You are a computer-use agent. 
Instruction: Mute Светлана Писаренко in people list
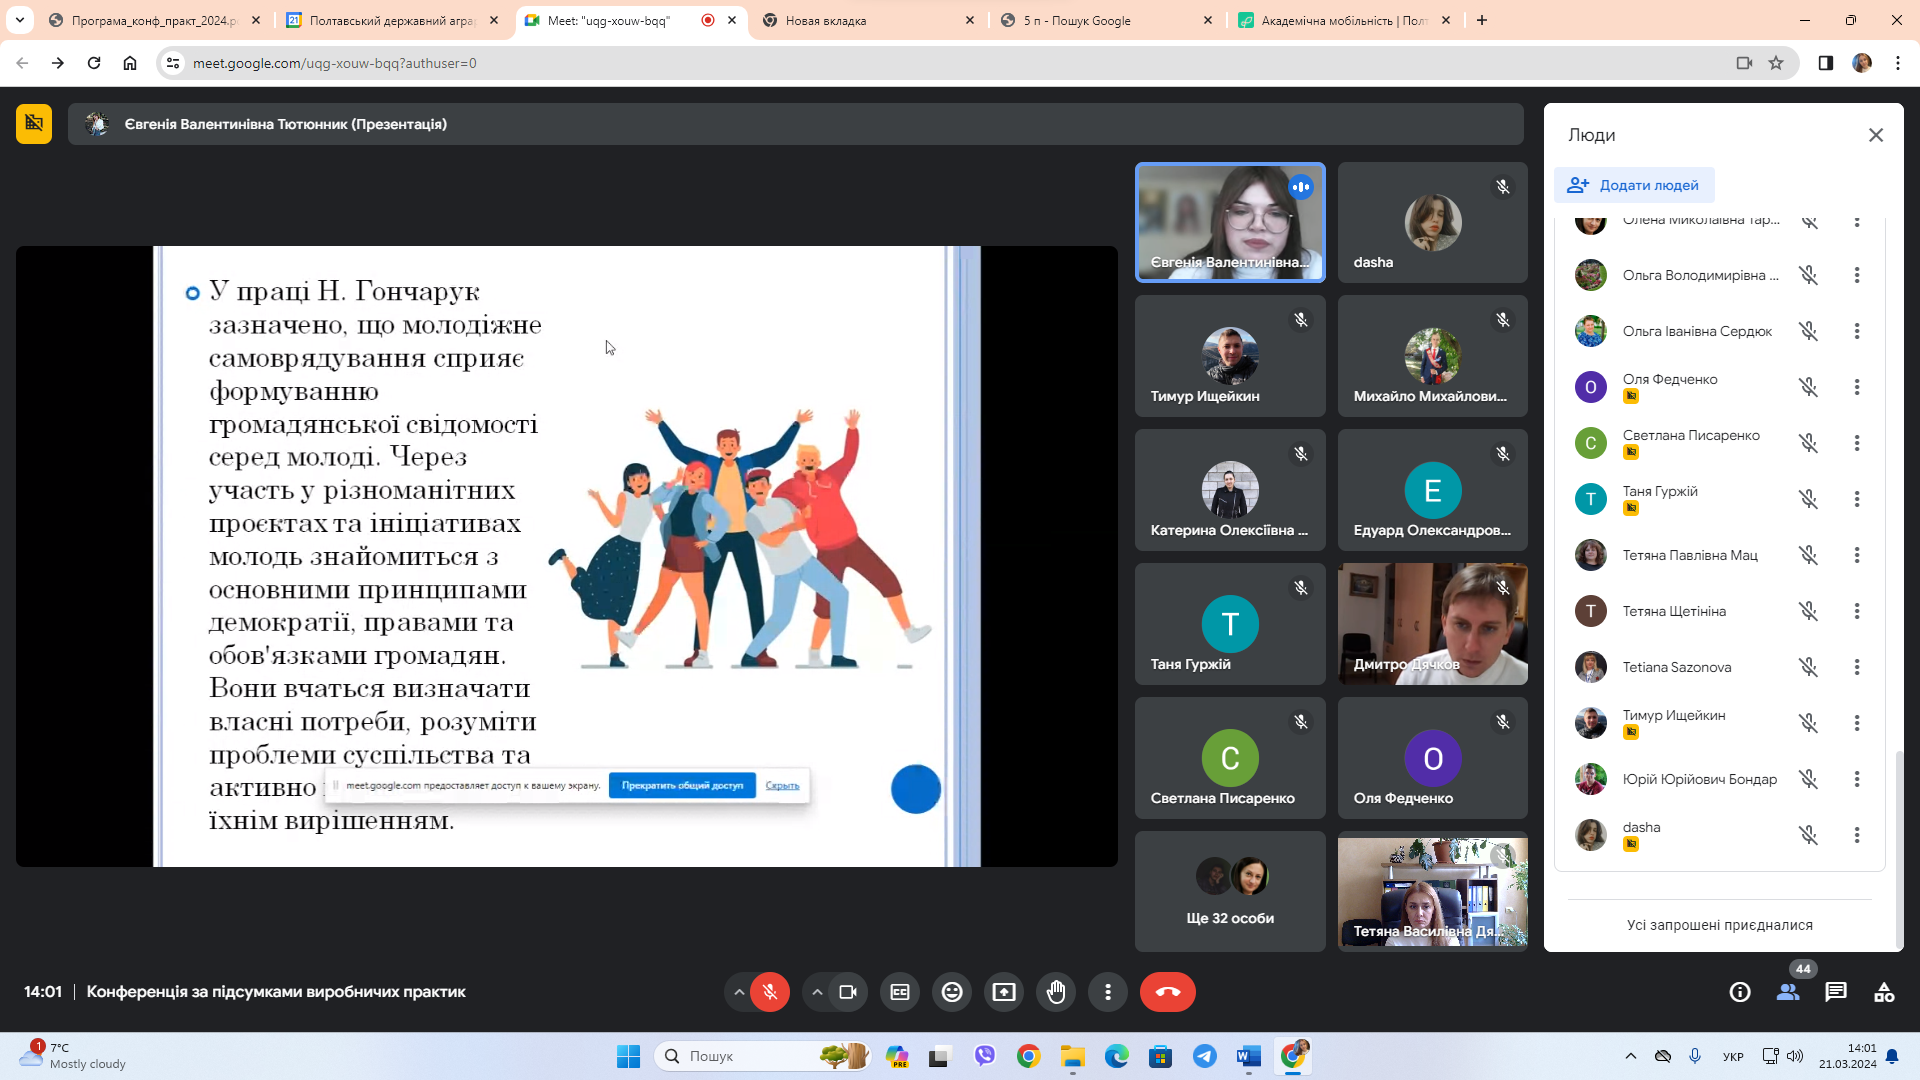[1809, 443]
